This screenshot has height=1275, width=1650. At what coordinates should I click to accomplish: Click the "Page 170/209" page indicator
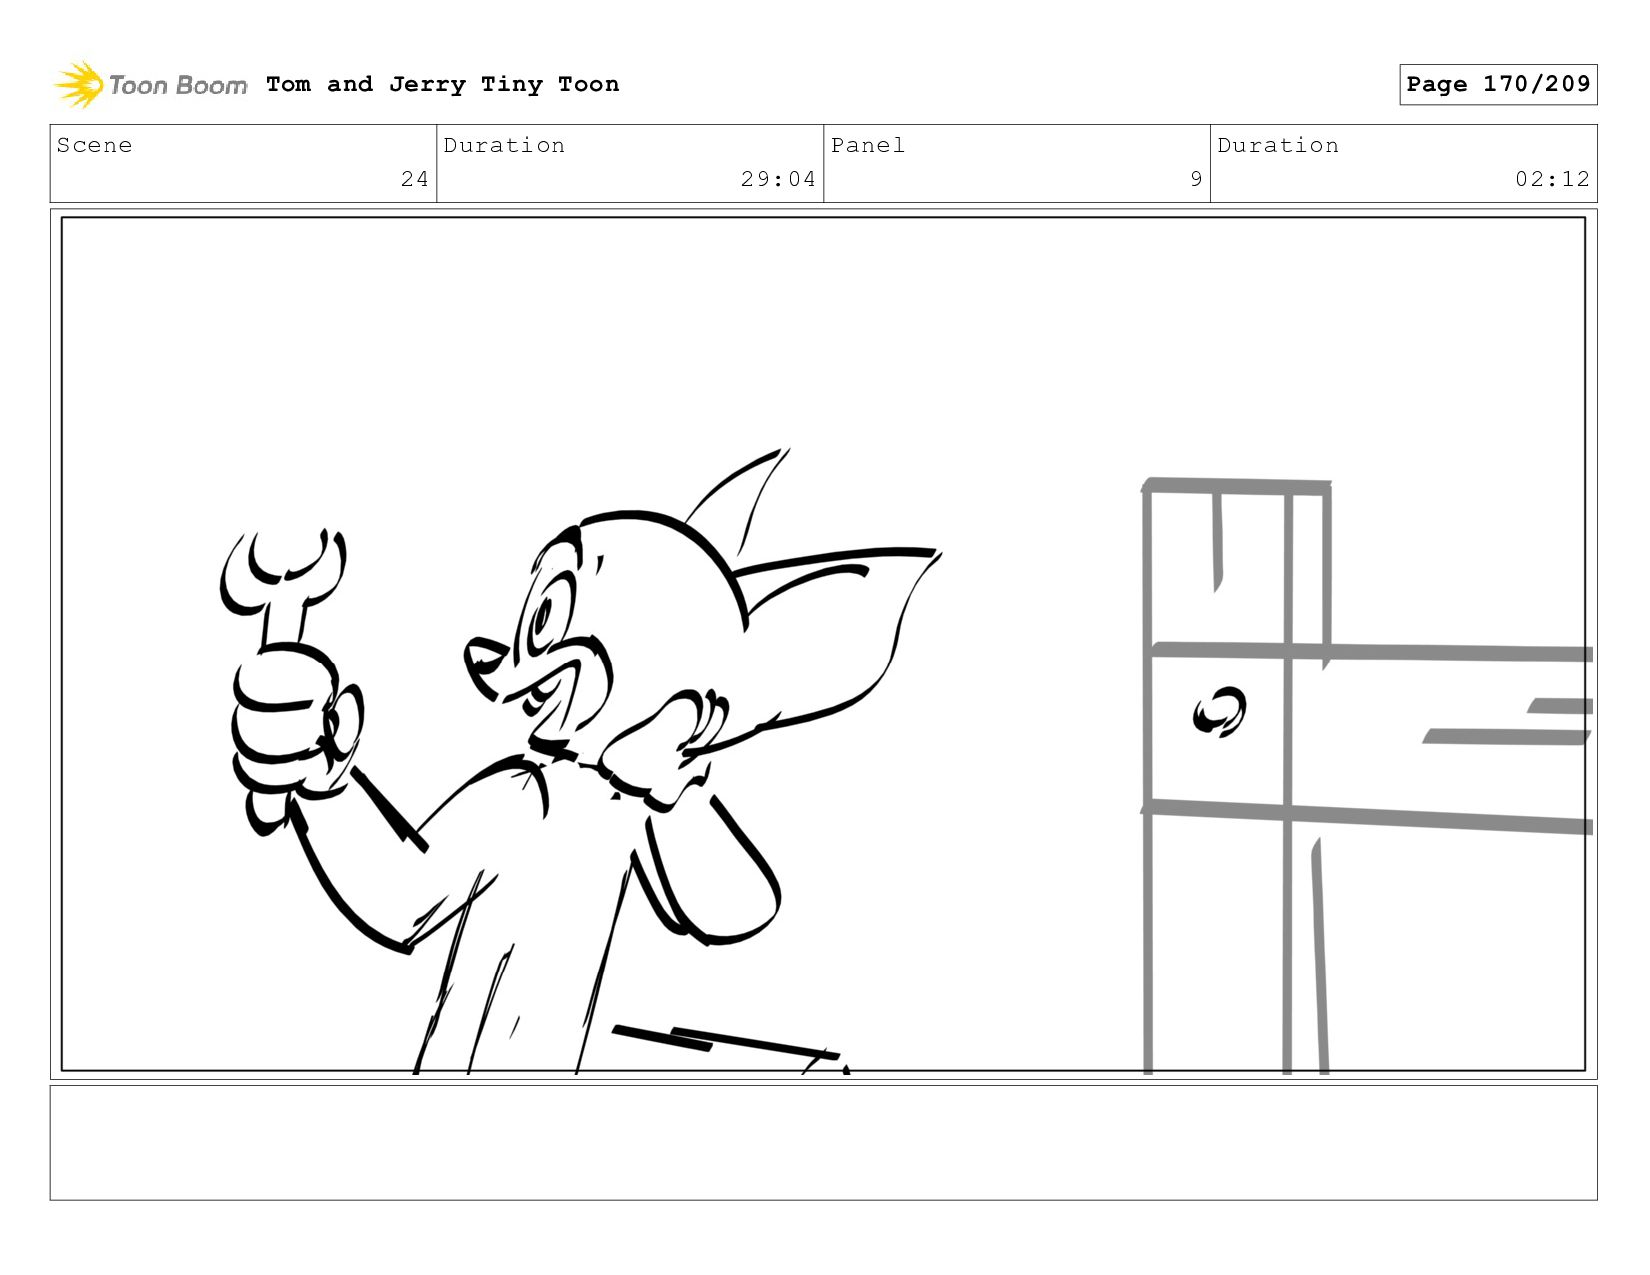tap(1498, 84)
